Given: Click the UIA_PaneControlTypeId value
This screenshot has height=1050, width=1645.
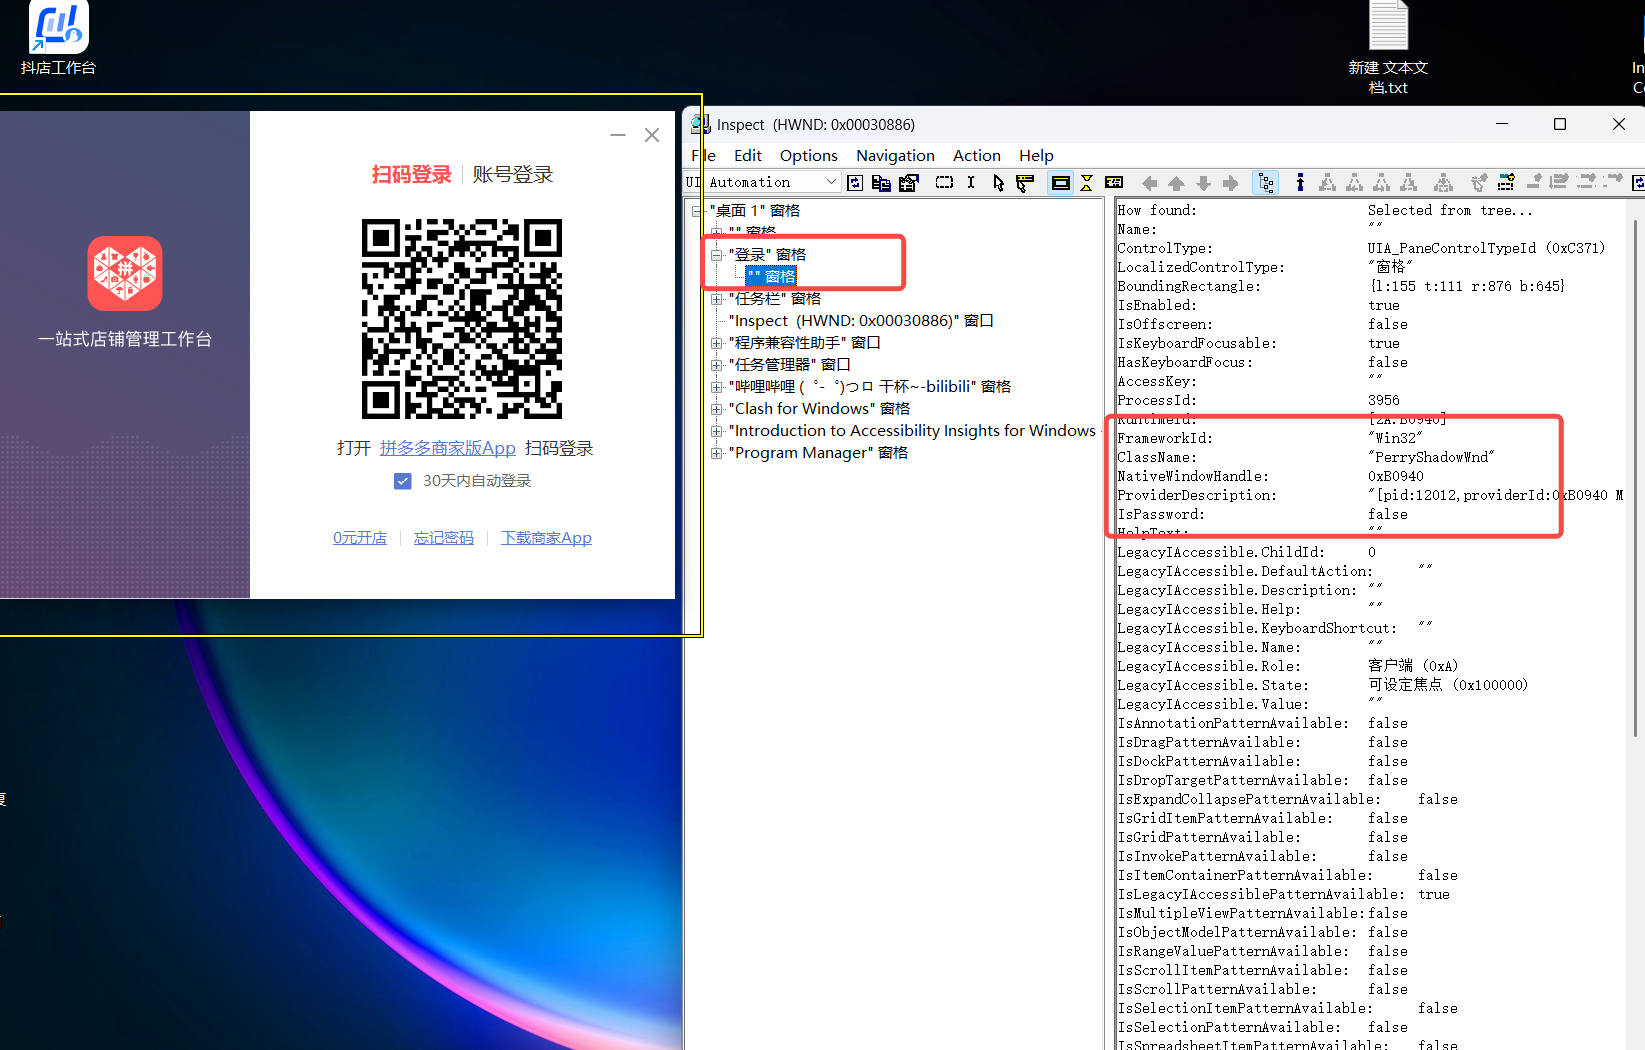Looking at the screenshot, I should point(1486,248).
